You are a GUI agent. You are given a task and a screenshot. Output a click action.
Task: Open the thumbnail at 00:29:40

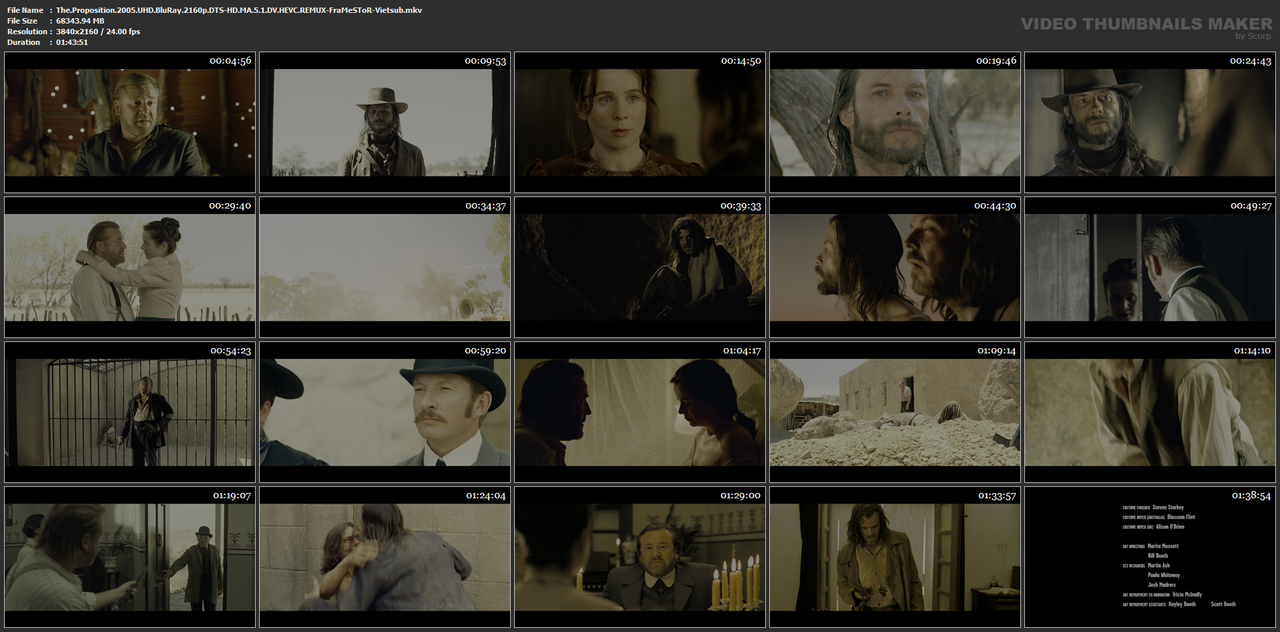pos(130,267)
